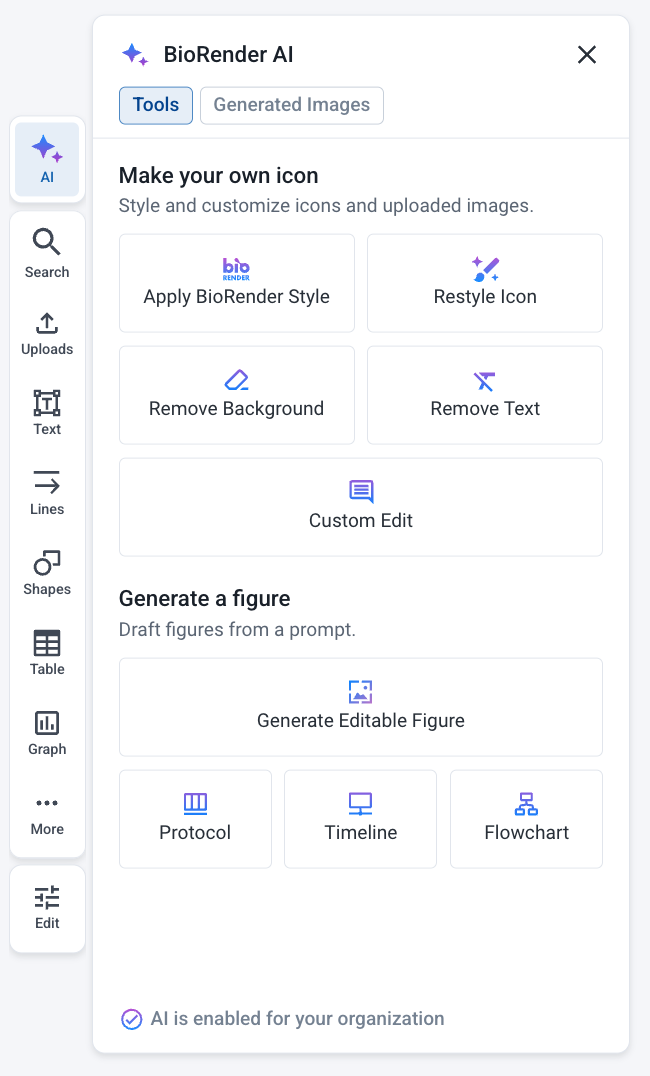Select the Remove Background tool

237,395
